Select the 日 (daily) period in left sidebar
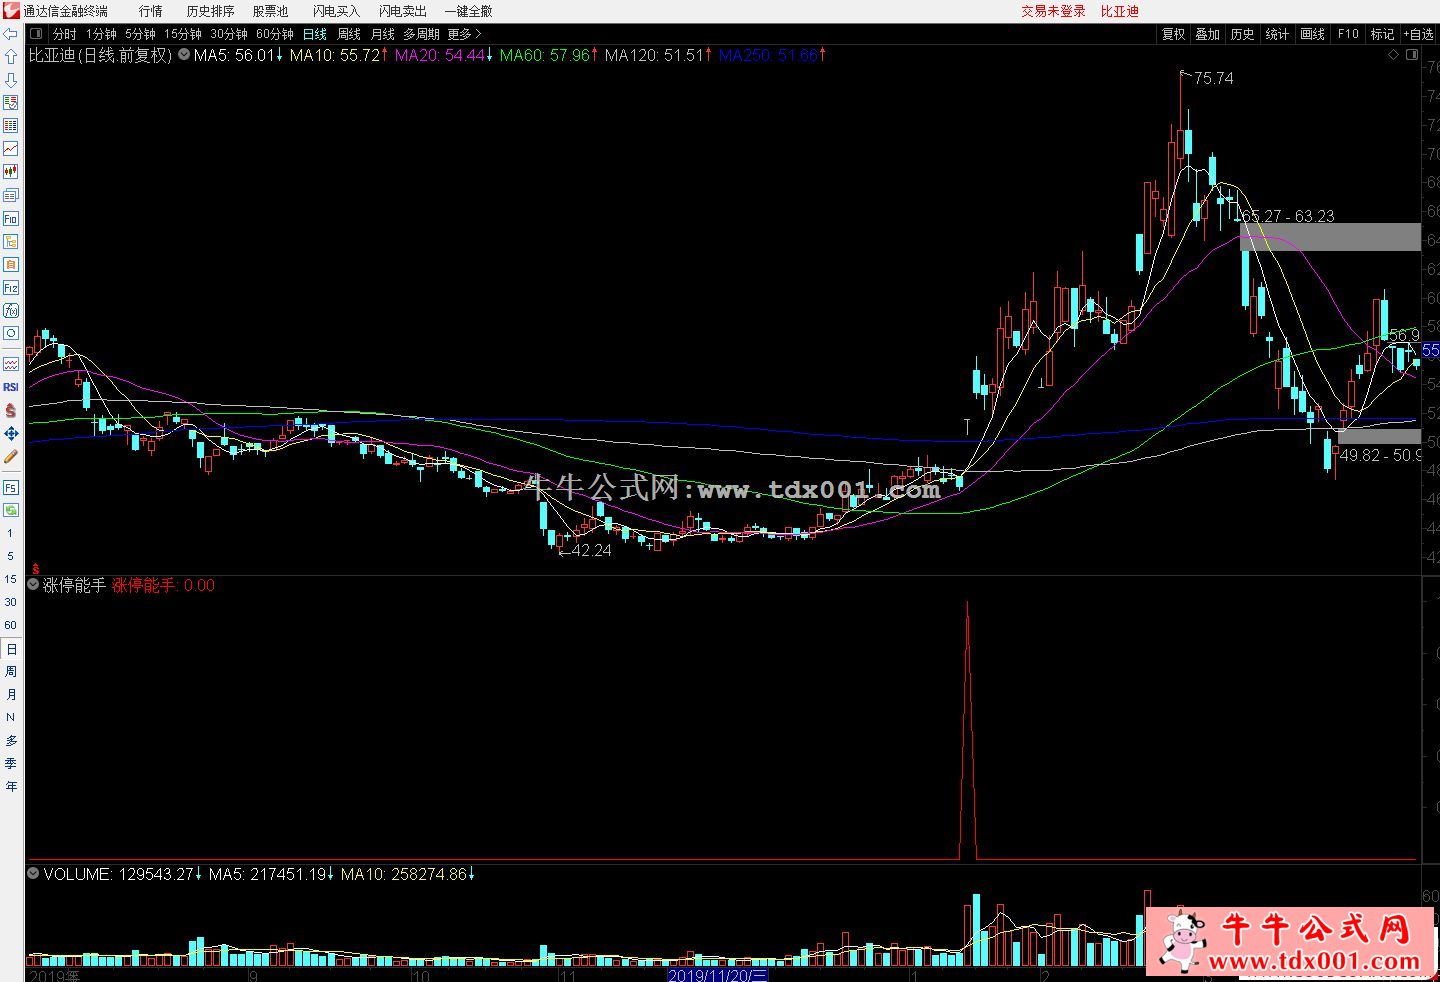Image resolution: width=1440 pixels, height=982 pixels. point(11,649)
